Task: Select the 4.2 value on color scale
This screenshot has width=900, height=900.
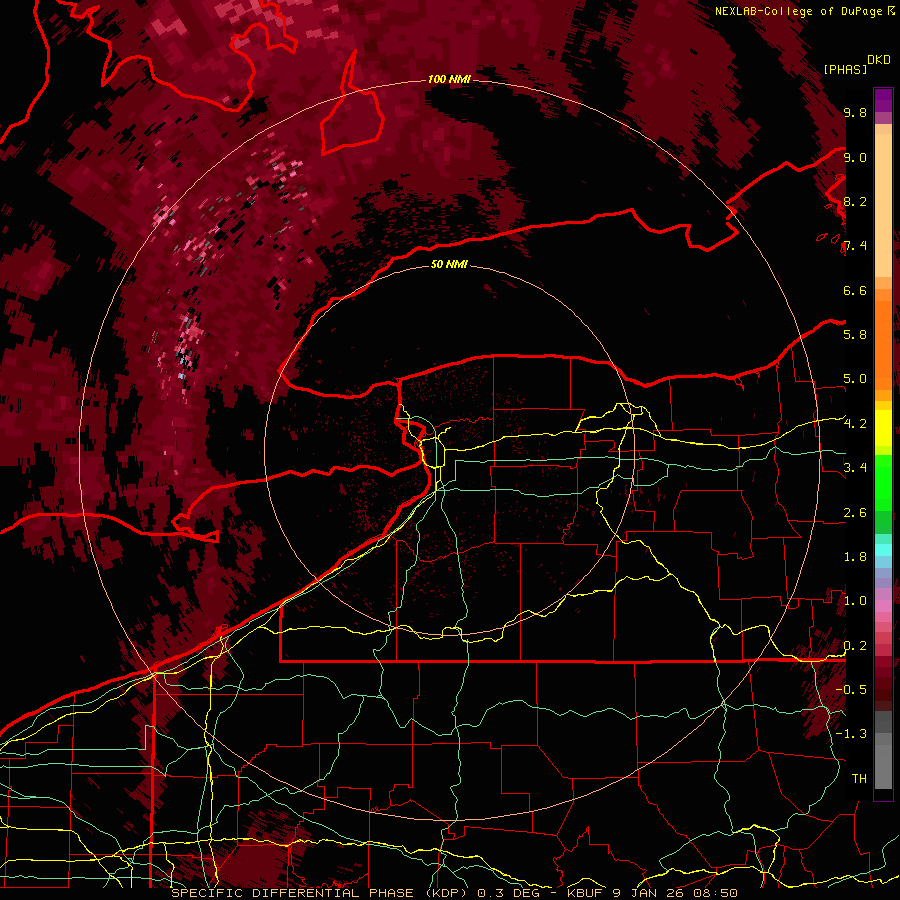Action: point(855,424)
